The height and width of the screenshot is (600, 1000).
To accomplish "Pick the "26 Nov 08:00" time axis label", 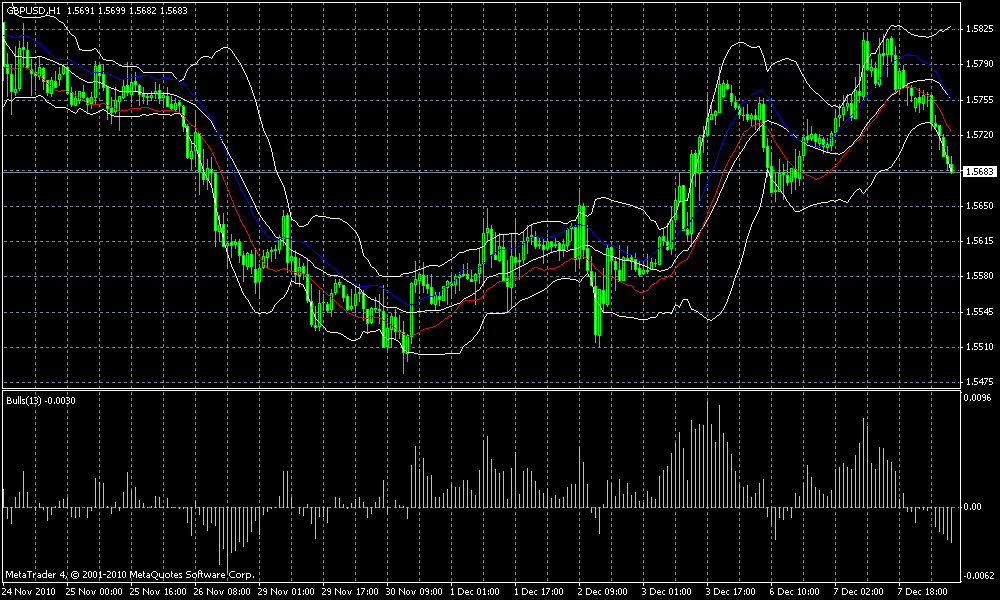I will point(223,592).
